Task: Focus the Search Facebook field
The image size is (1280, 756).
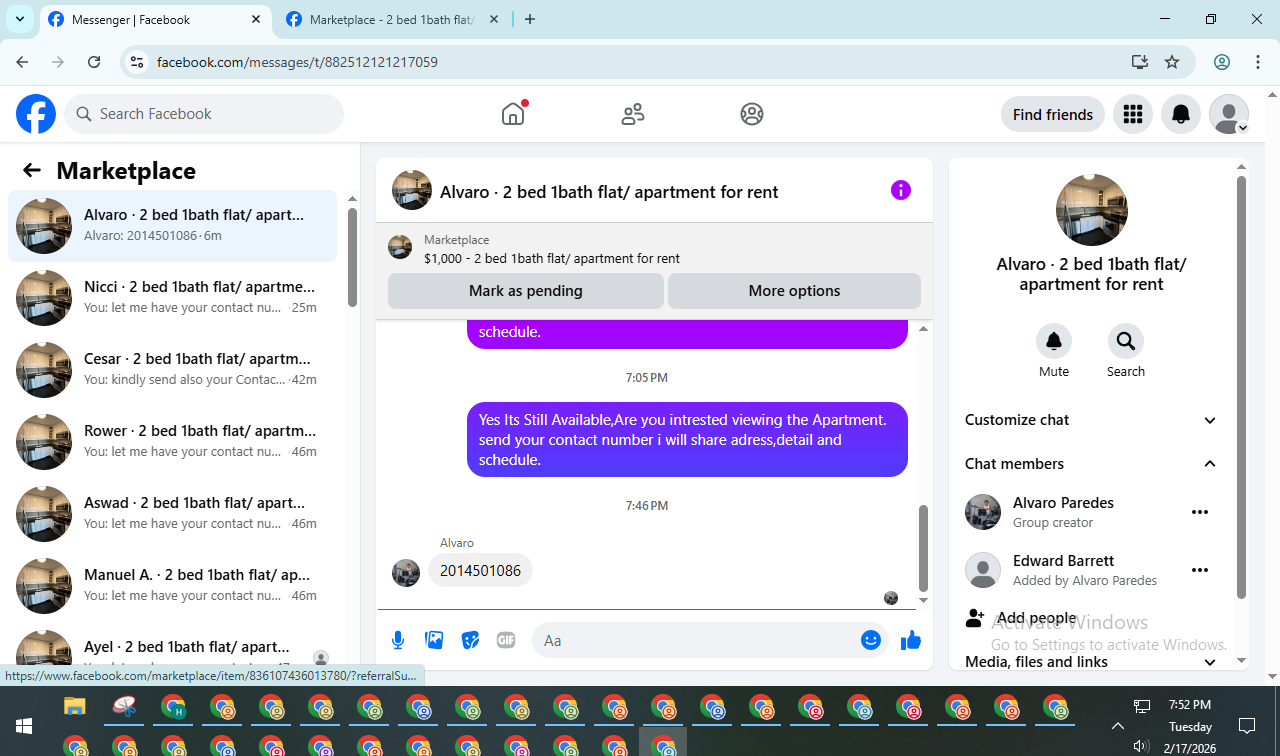Action: [x=204, y=114]
